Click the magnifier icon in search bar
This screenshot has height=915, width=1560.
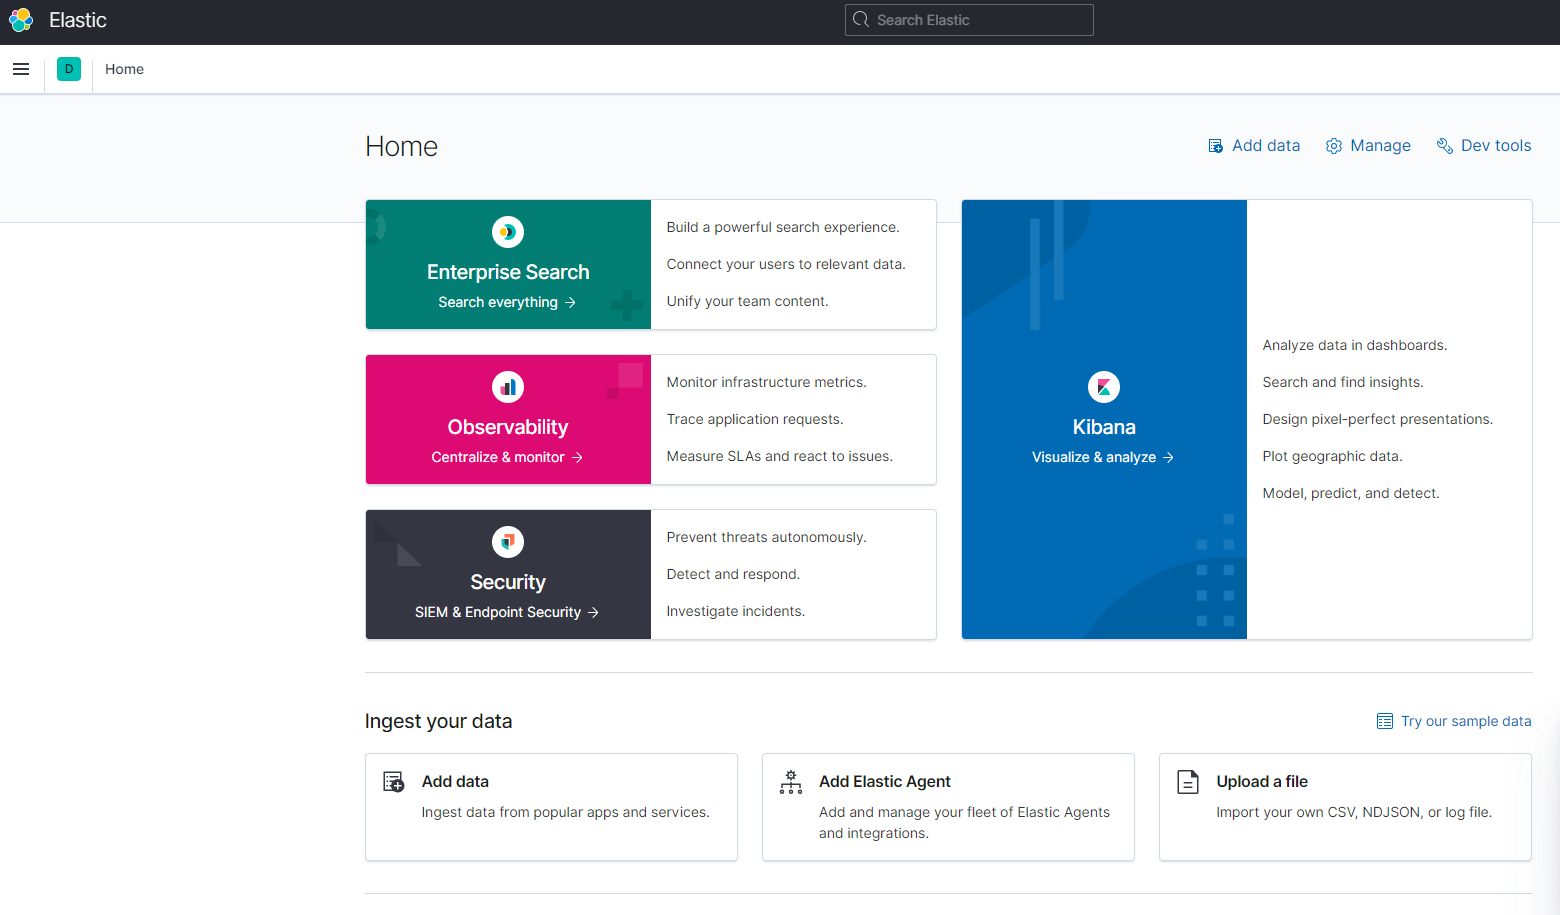[861, 20]
